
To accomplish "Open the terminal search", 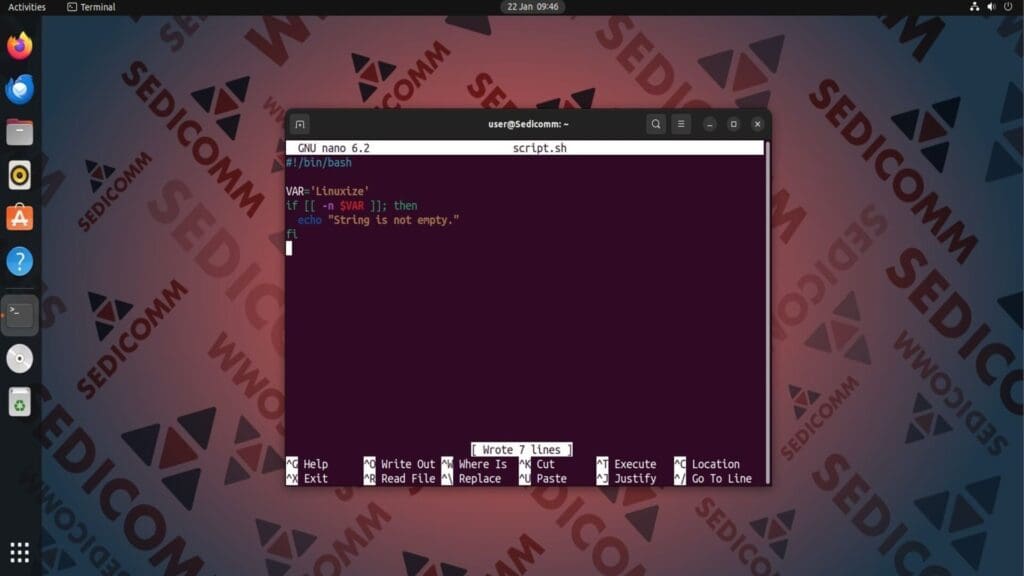I will click(655, 124).
